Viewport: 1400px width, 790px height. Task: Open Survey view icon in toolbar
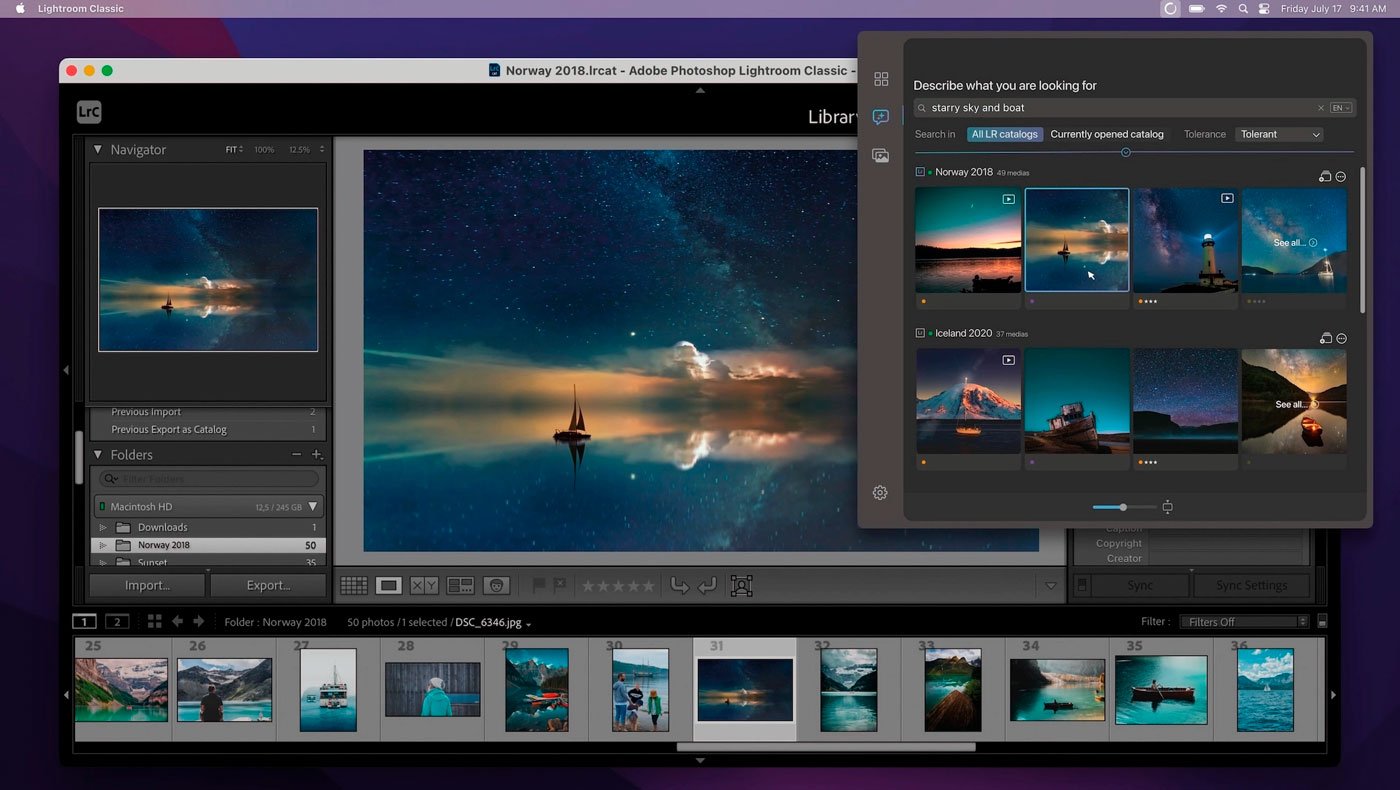click(x=460, y=586)
